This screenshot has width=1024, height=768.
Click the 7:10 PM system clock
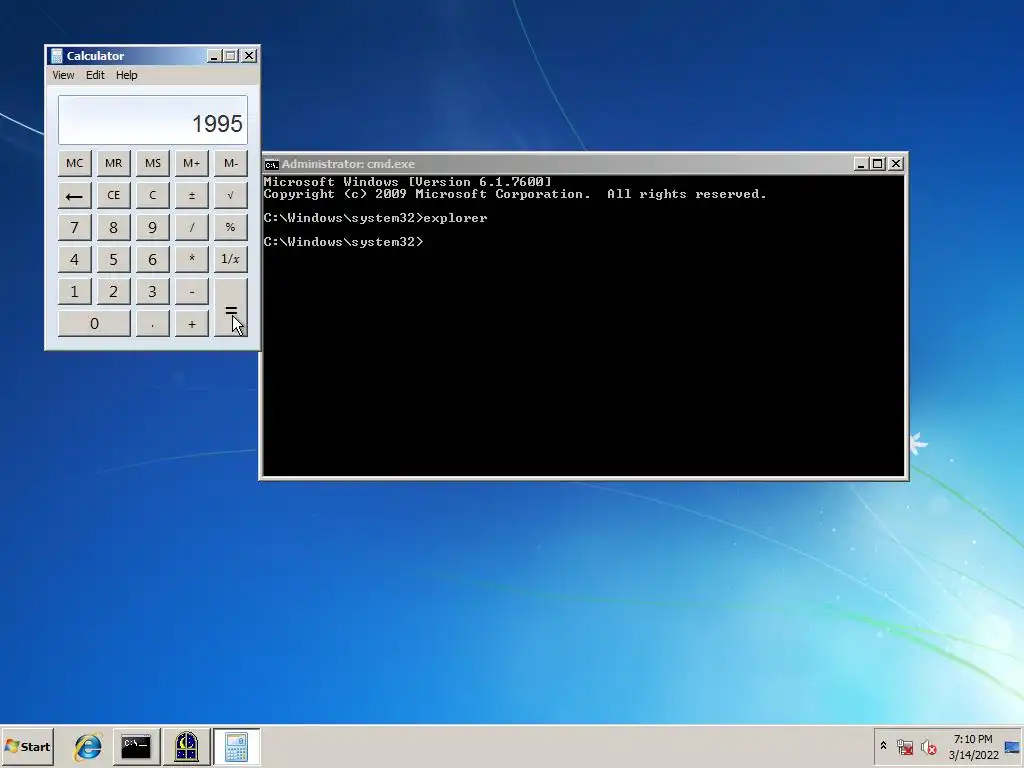point(973,747)
